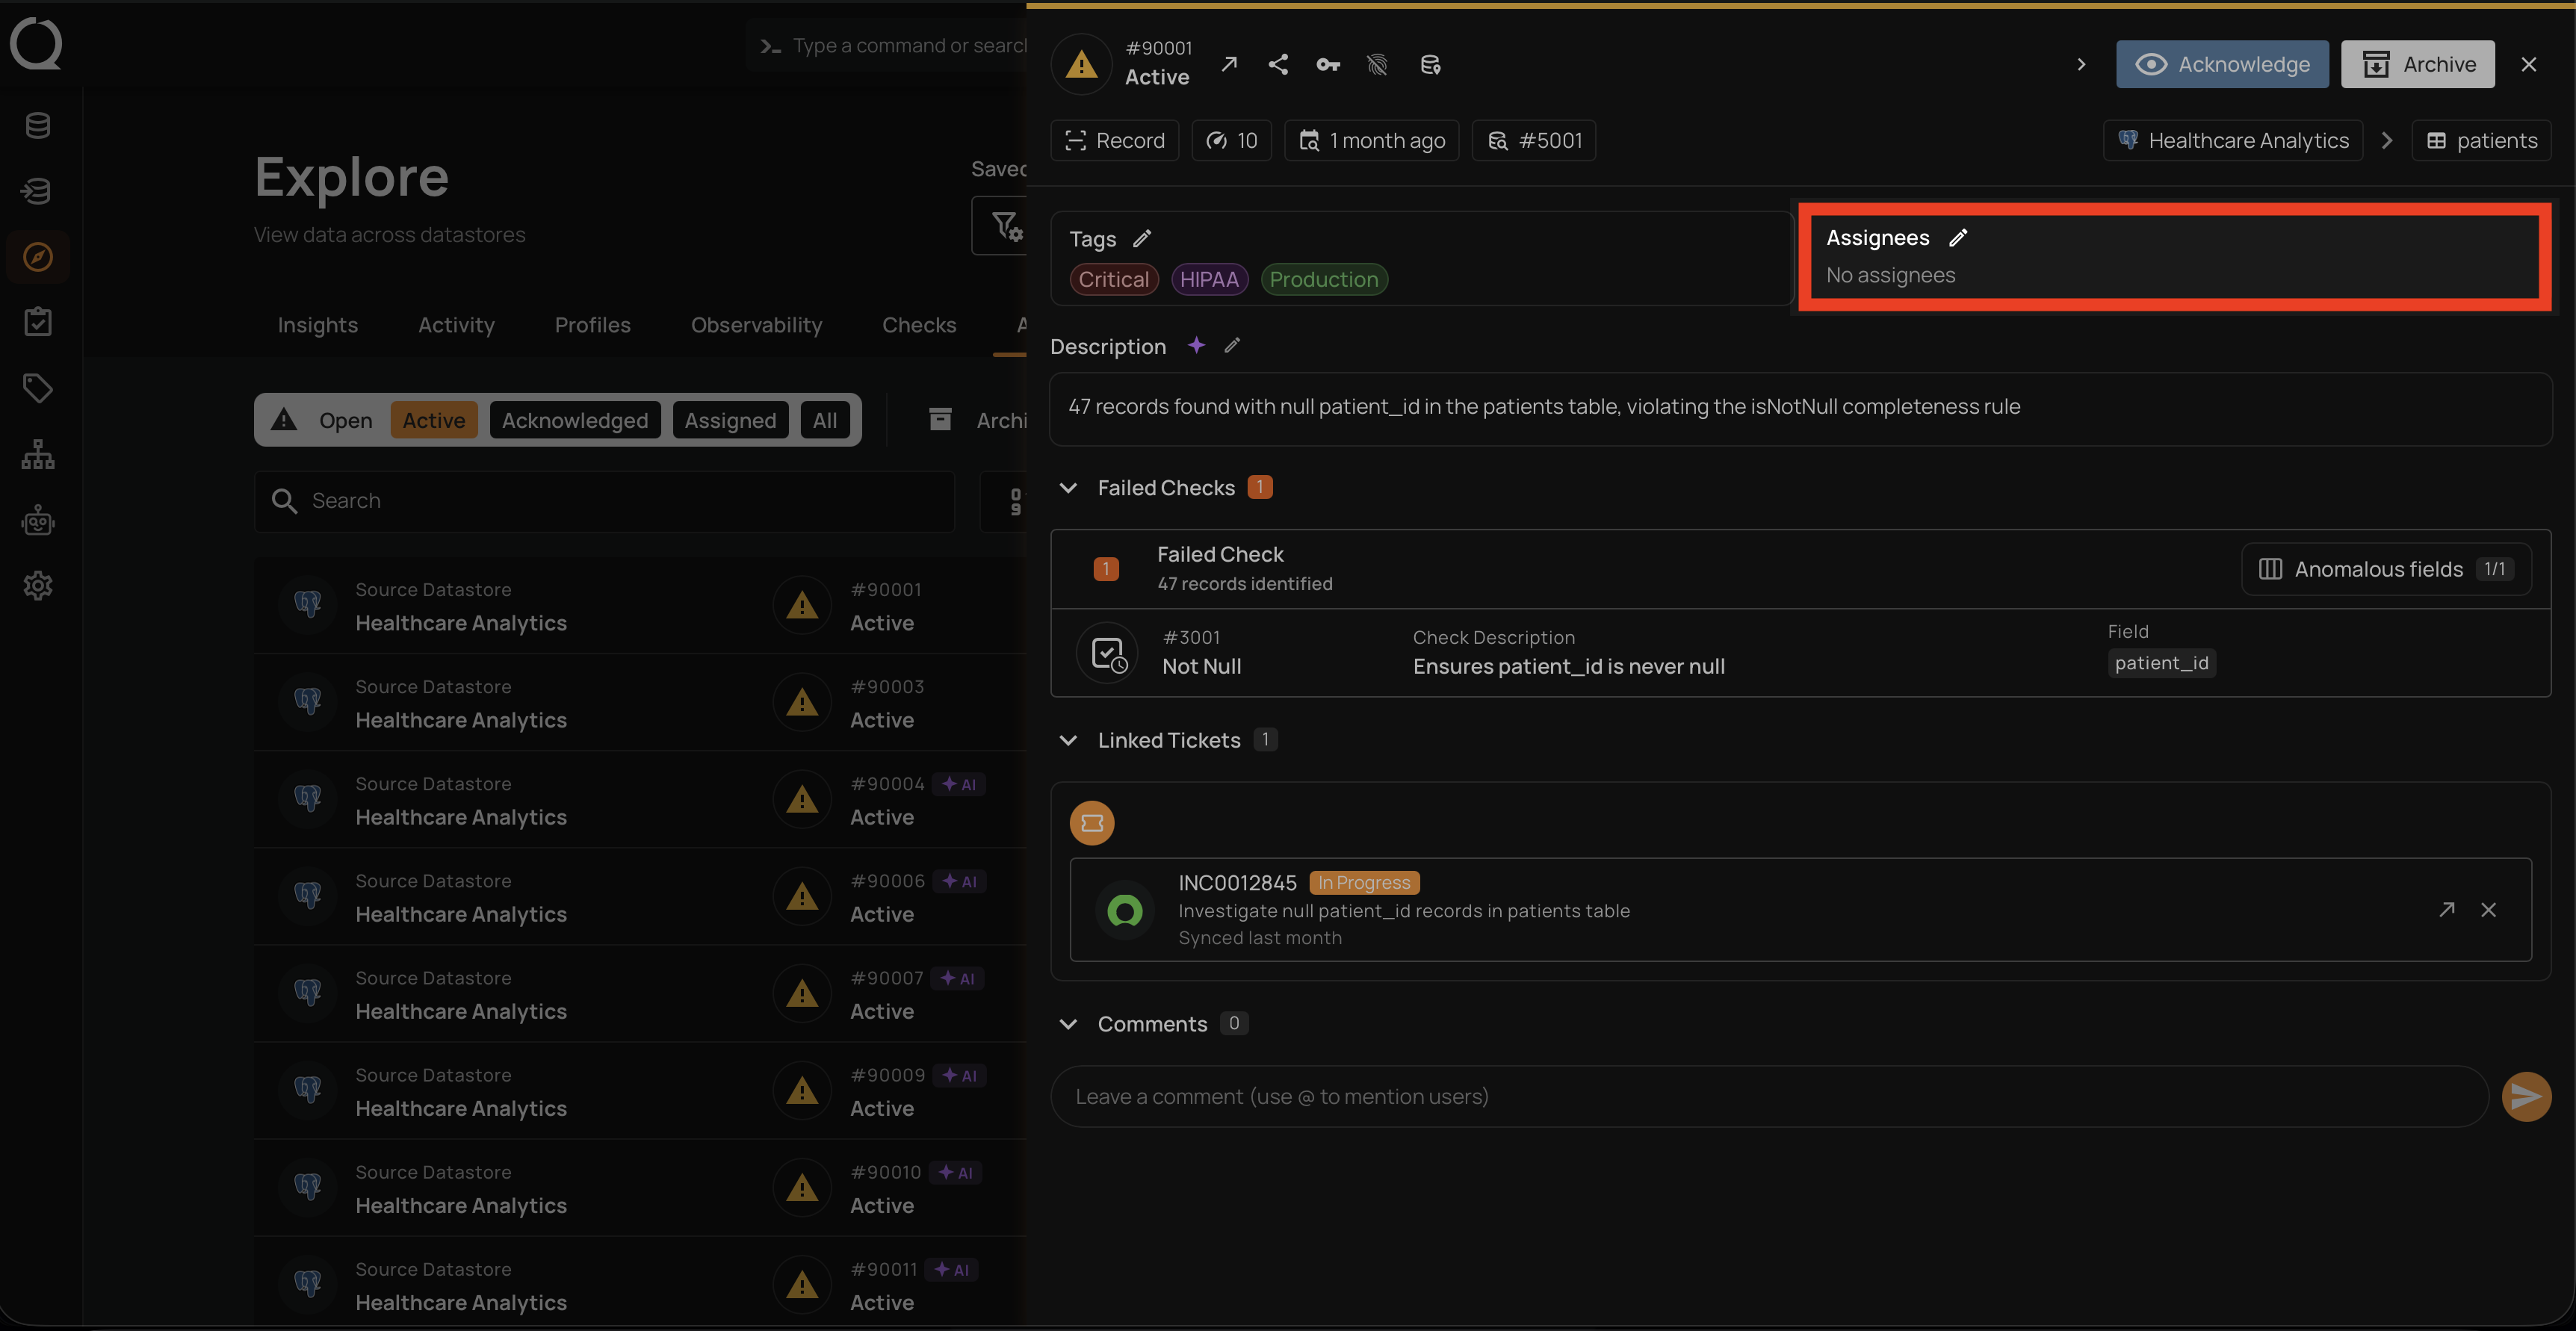Click the database settings icon in header
This screenshot has width=2576, height=1331.
click(1430, 64)
